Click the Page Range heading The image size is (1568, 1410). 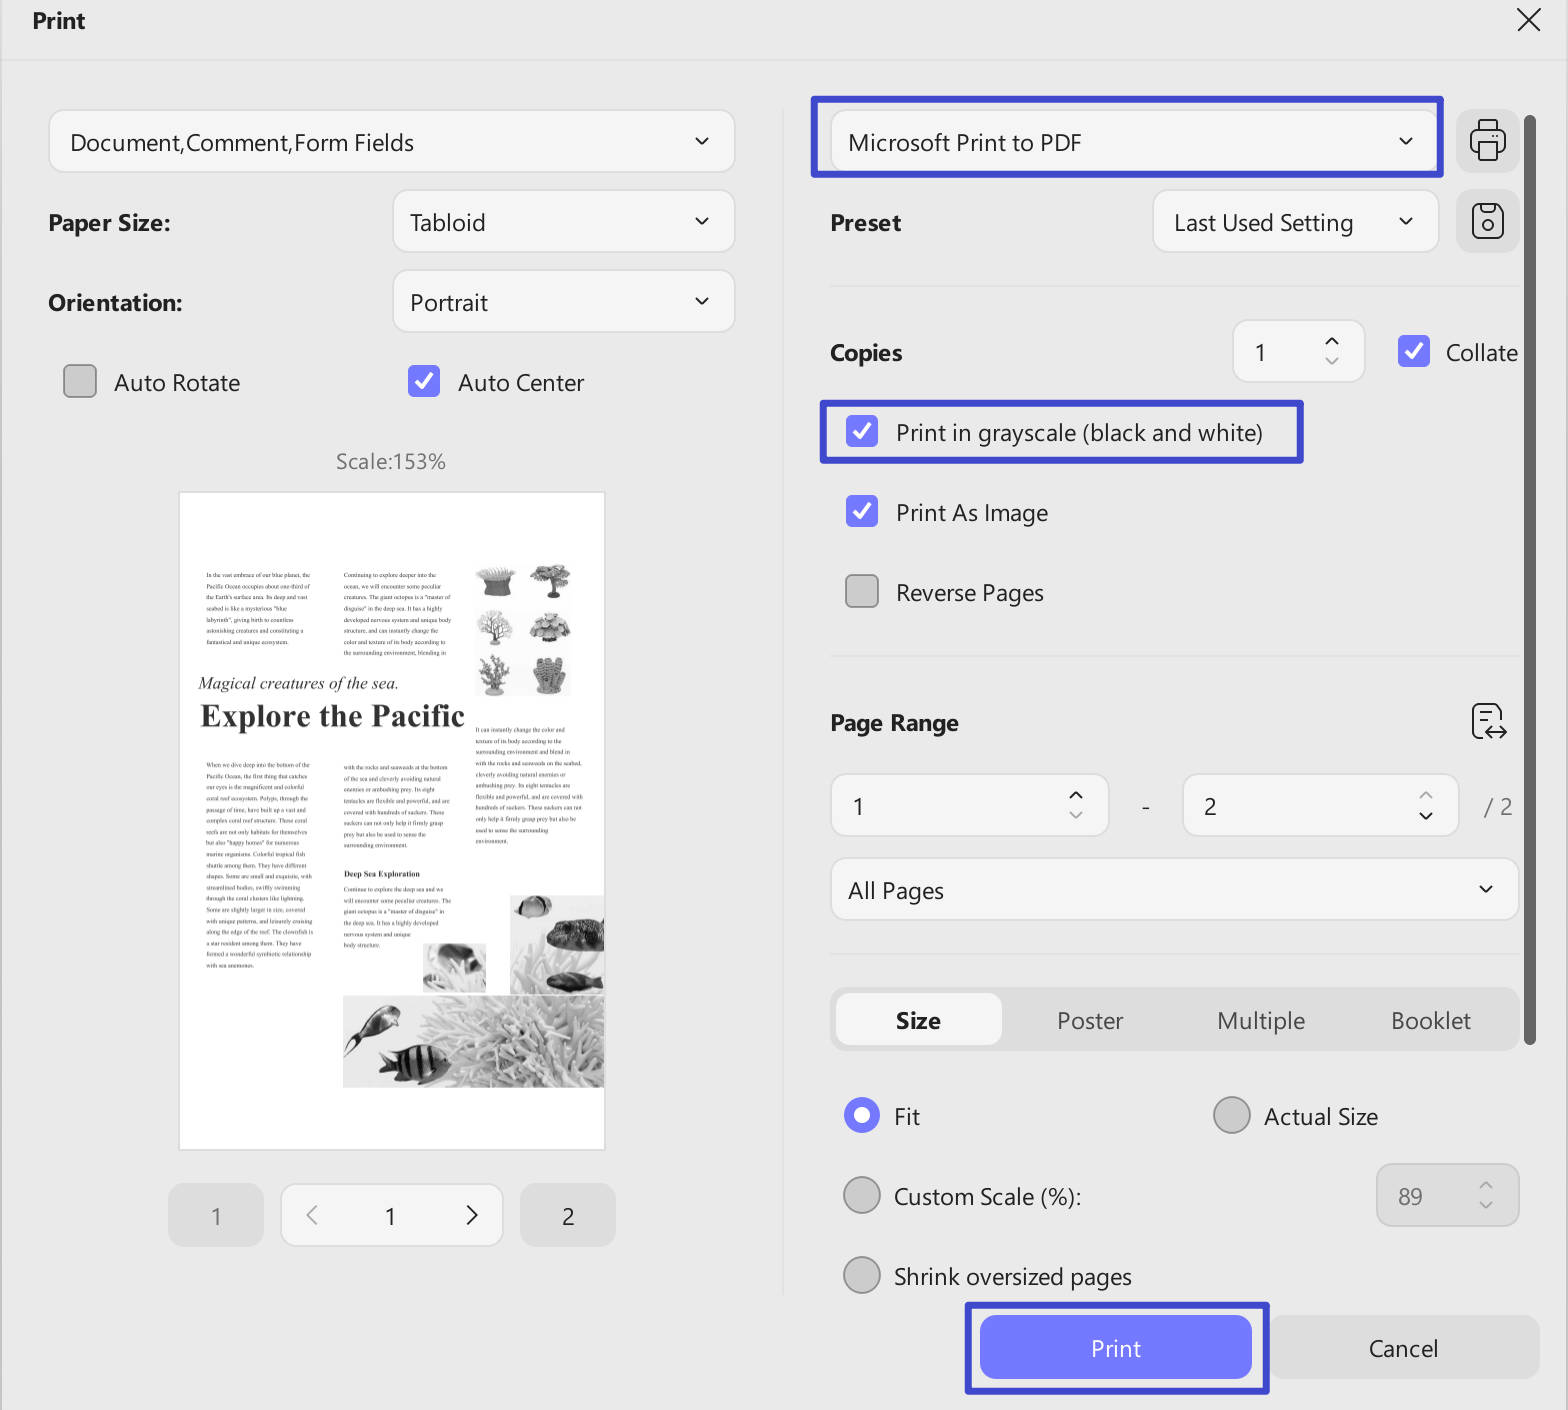pyautogui.click(x=895, y=722)
